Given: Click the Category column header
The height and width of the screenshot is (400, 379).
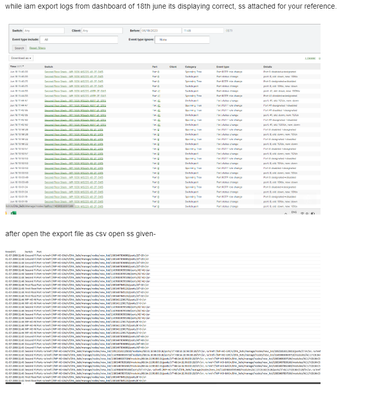Looking at the screenshot, I should [191, 67].
